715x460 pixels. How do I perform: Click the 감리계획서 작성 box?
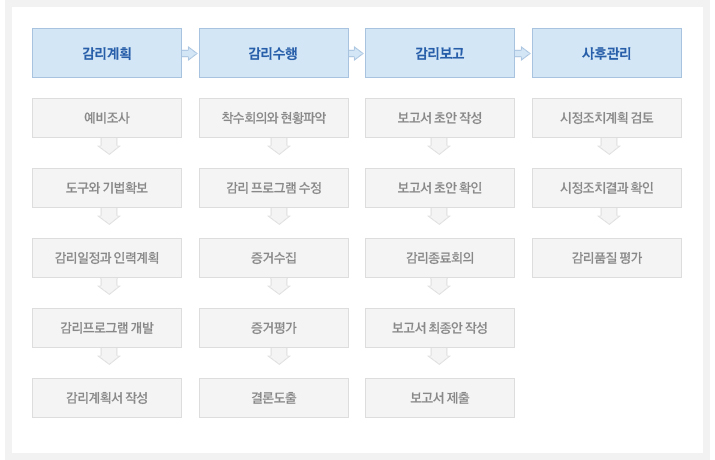click(x=107, y=398)
